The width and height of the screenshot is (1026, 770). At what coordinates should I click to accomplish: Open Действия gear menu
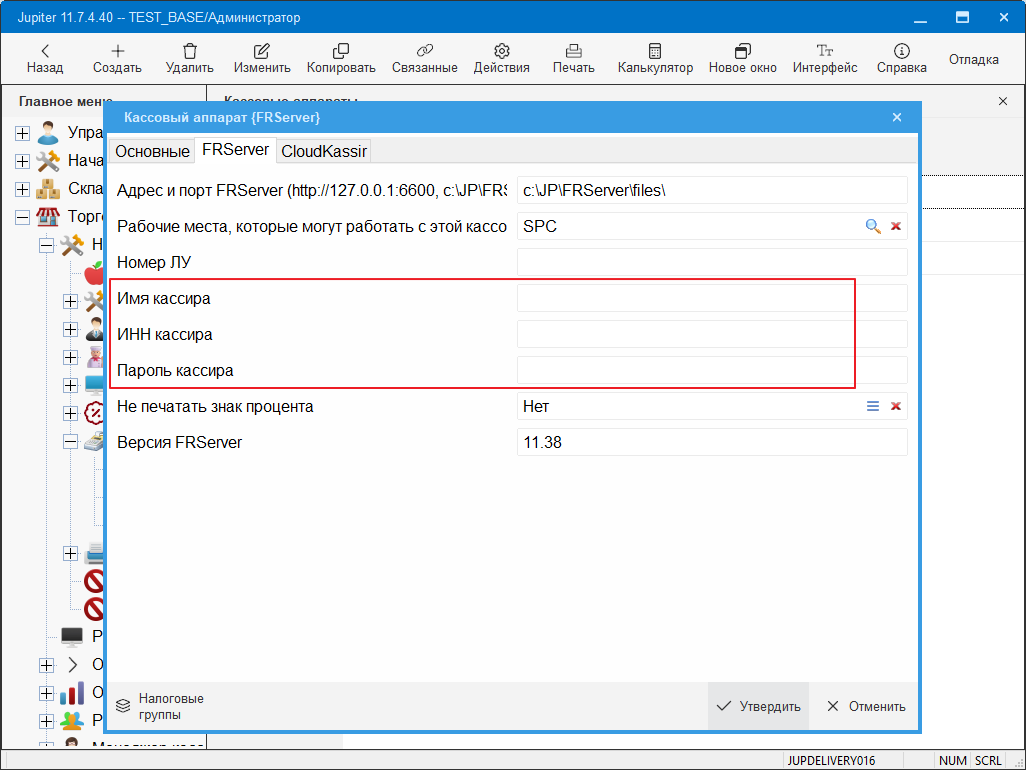click(502, 51)
